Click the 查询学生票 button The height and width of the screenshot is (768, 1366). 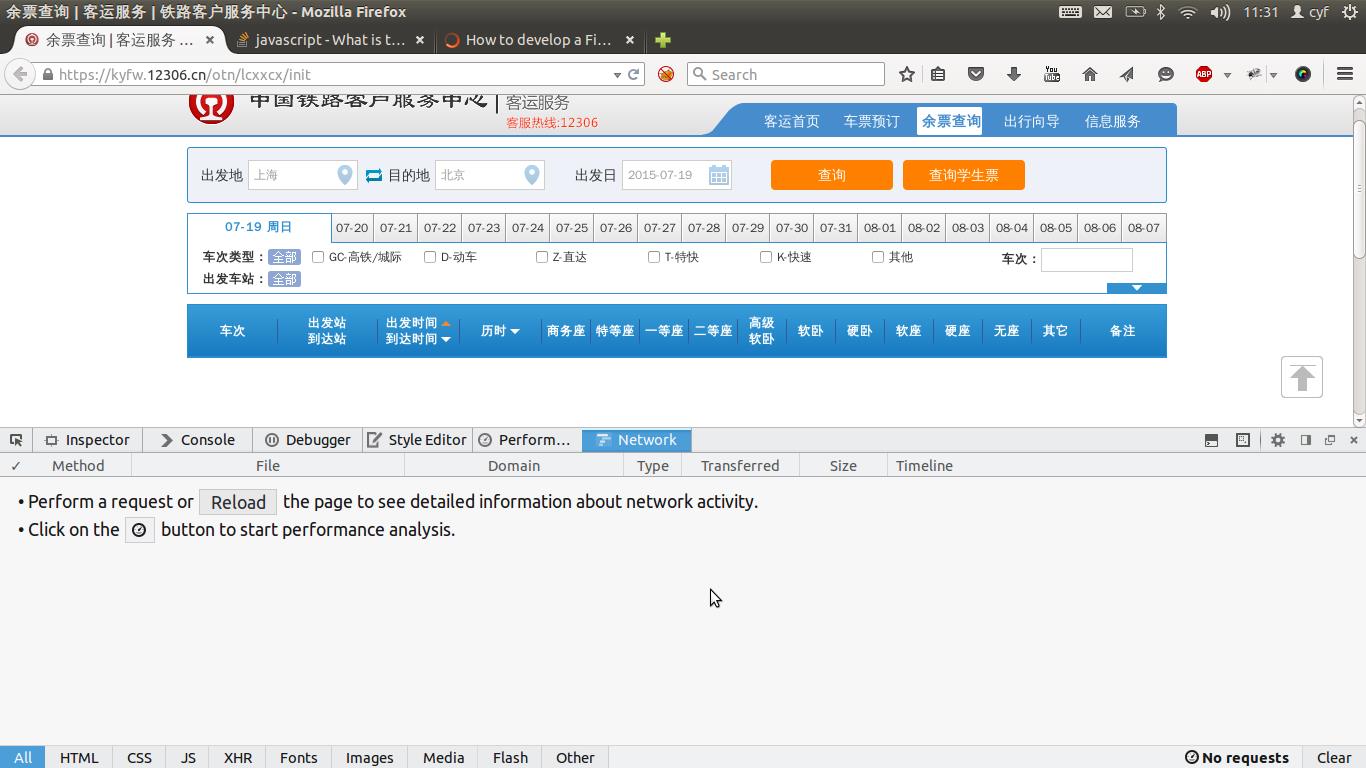(x=964, y=175)
